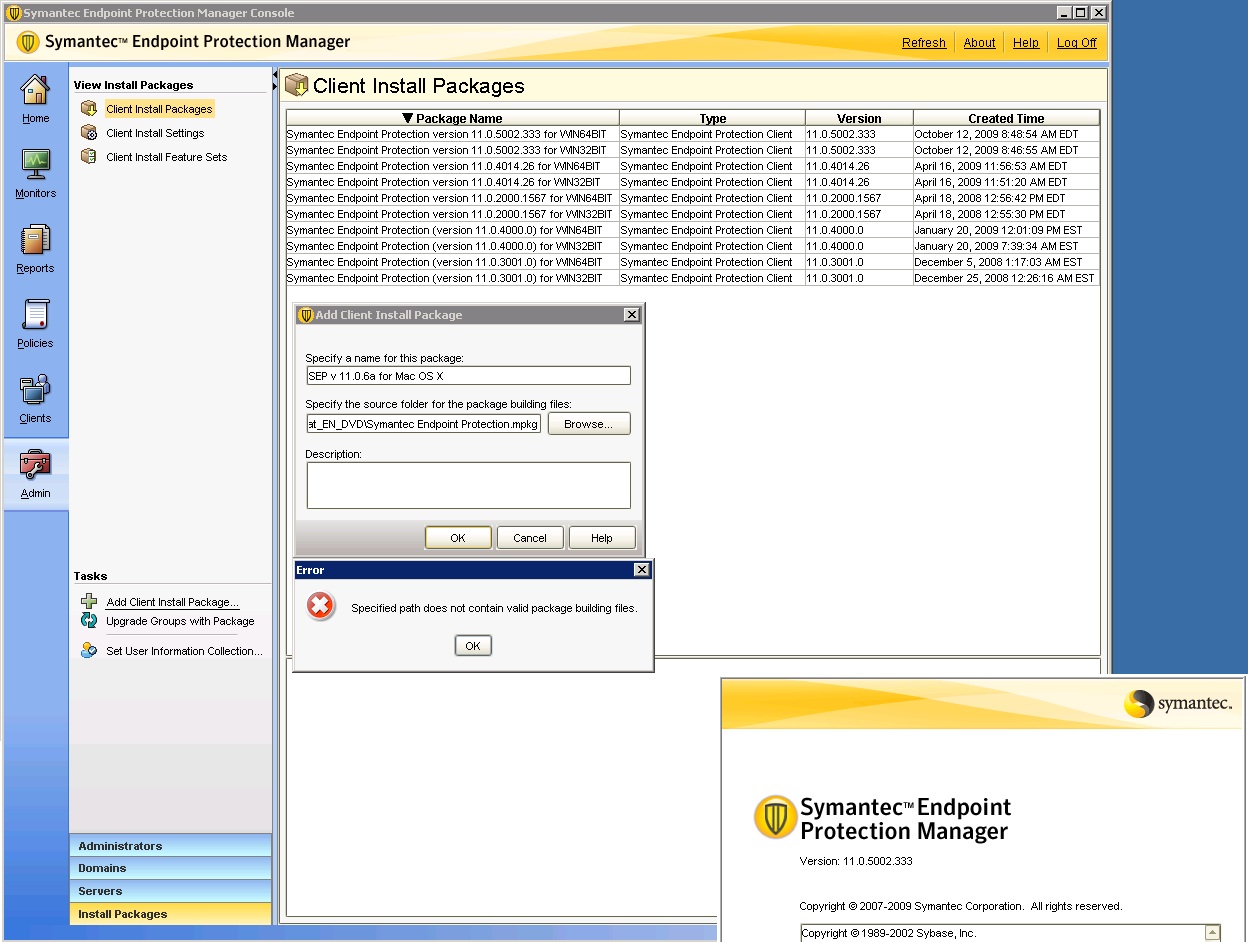Select the 11.0.4000.0 WIN32BIT package row
The width and height of the screenshot is (1248, 942).
693,246
